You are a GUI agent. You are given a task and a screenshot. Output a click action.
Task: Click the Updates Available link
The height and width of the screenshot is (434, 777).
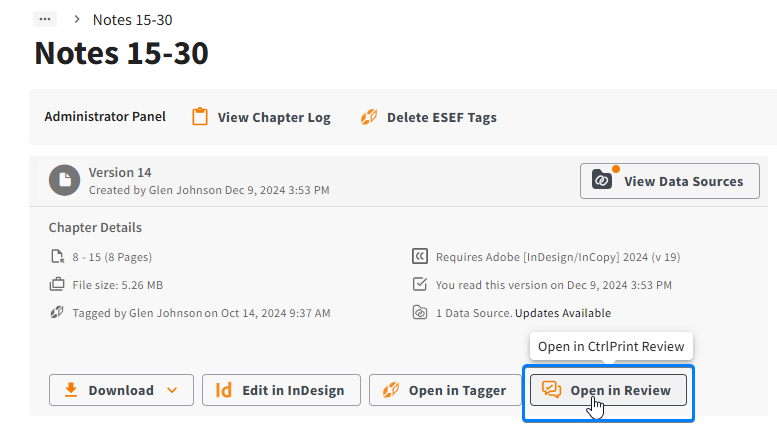click(563, 313)
